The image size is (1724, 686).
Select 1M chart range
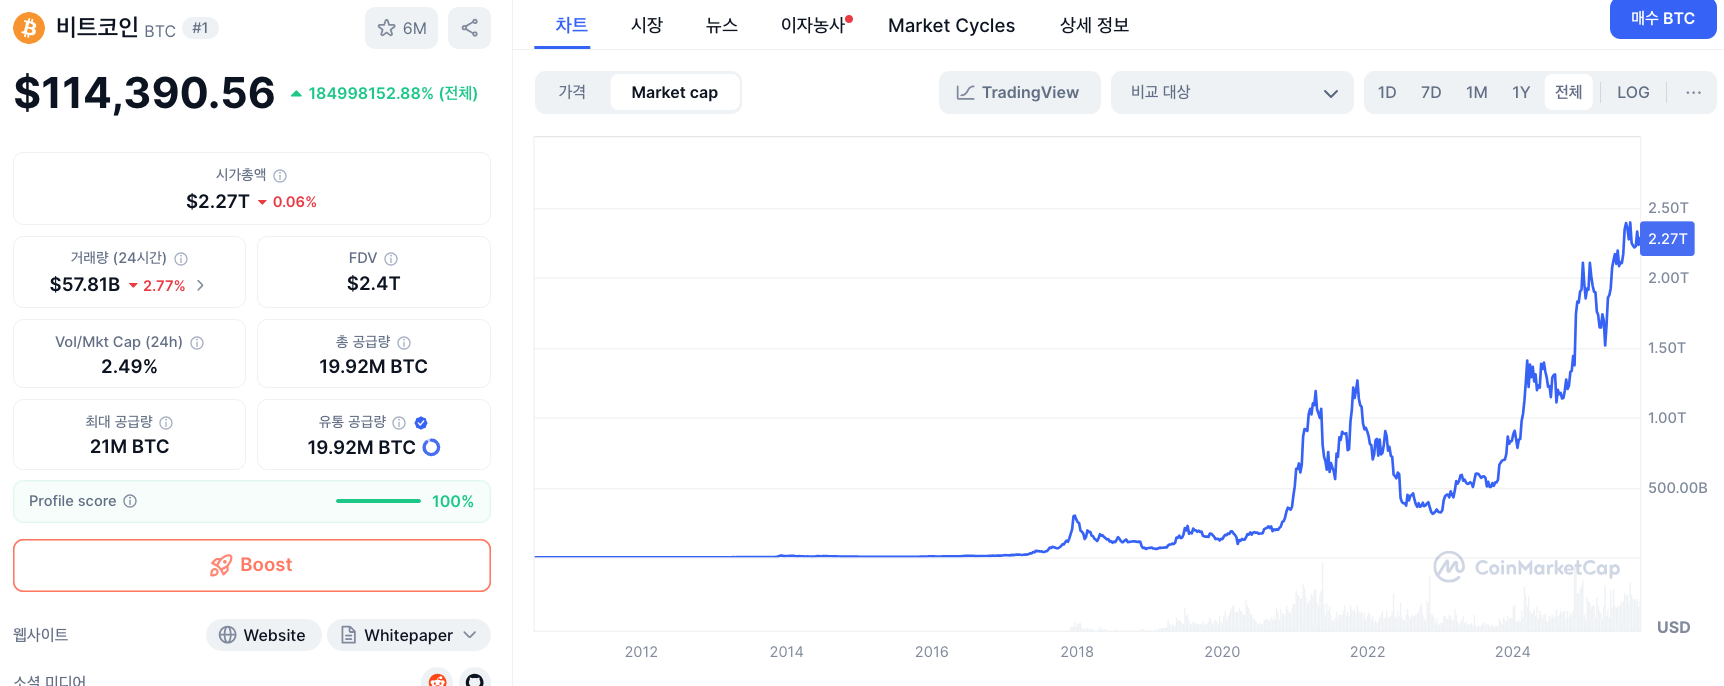point(1477,92)
